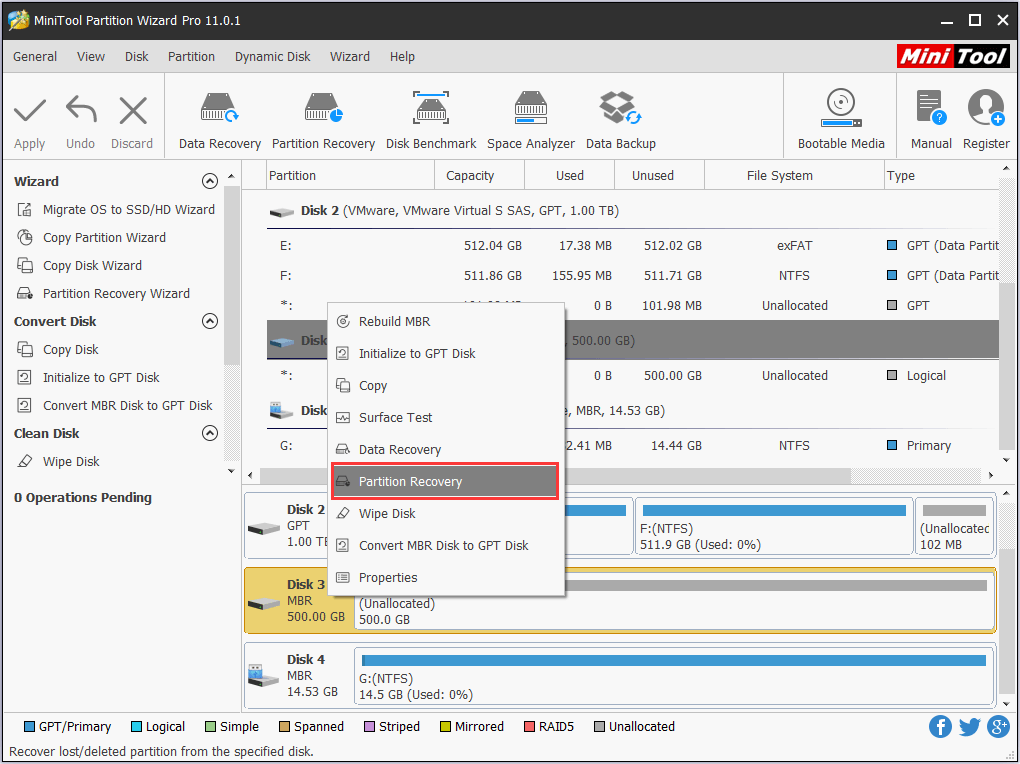Choose Partition Recovery in the context menu
Image resolution: width=1020 pixels, height=764 pixels.
[x=446, y=482]
